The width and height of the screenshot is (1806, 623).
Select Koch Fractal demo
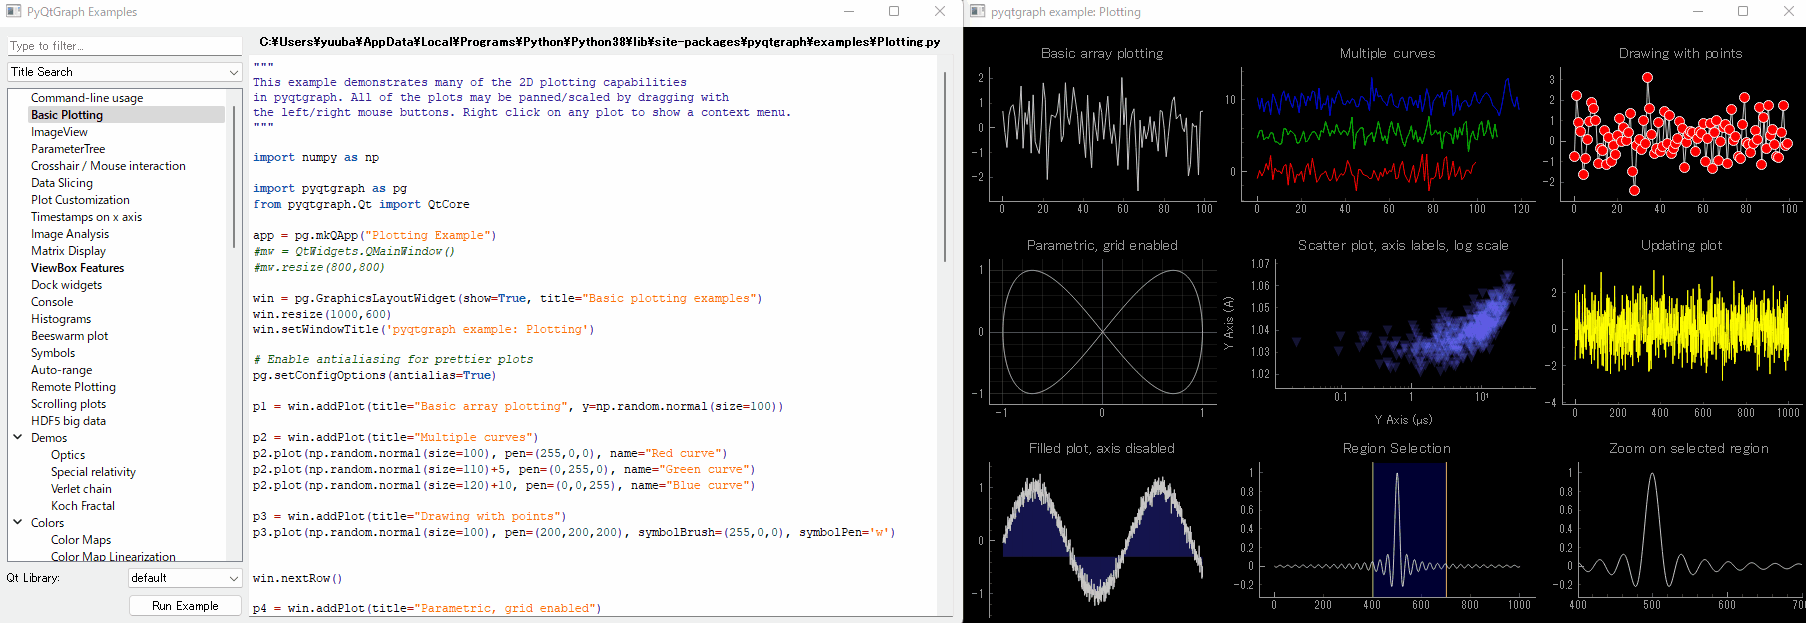coord(83,506)
